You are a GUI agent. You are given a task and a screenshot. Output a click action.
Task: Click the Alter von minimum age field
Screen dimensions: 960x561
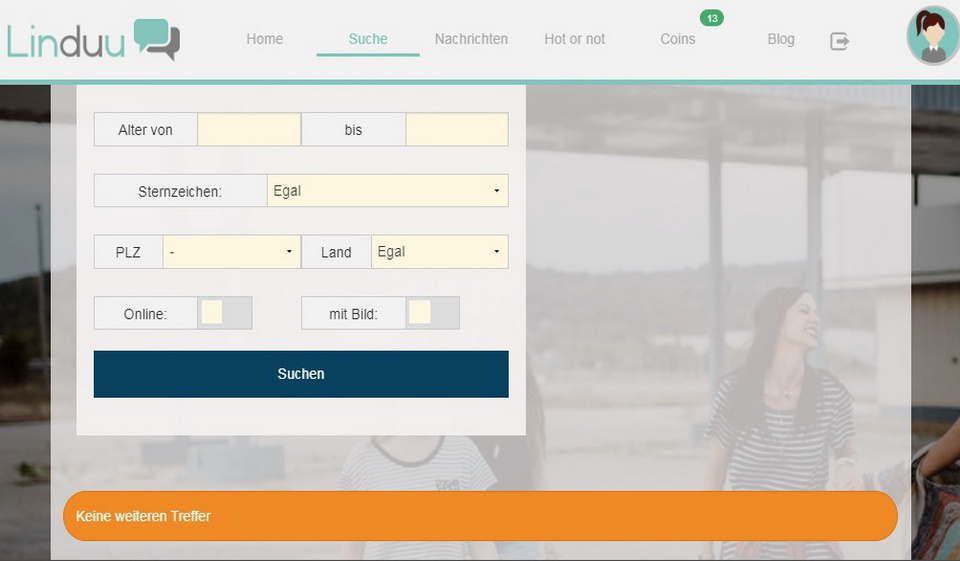coord(249,130)
